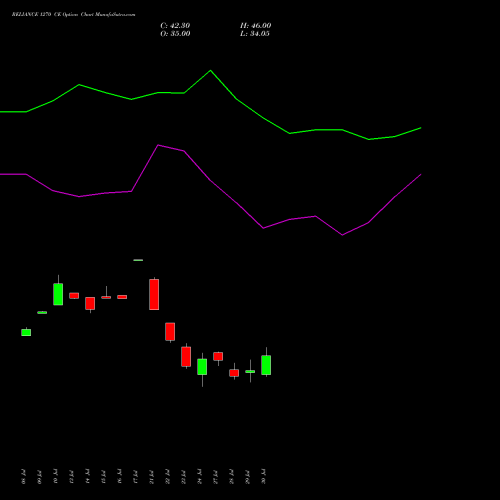Image resolution: width=500 pixels, height=500 pixels.
Task: Click the peak of the green indicator line
Action: [210, 70]
